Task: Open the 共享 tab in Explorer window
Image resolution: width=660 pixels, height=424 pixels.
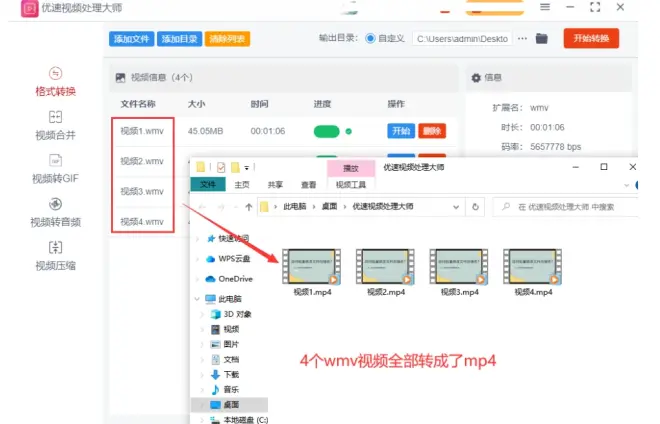Action: [x=275, y=185]
